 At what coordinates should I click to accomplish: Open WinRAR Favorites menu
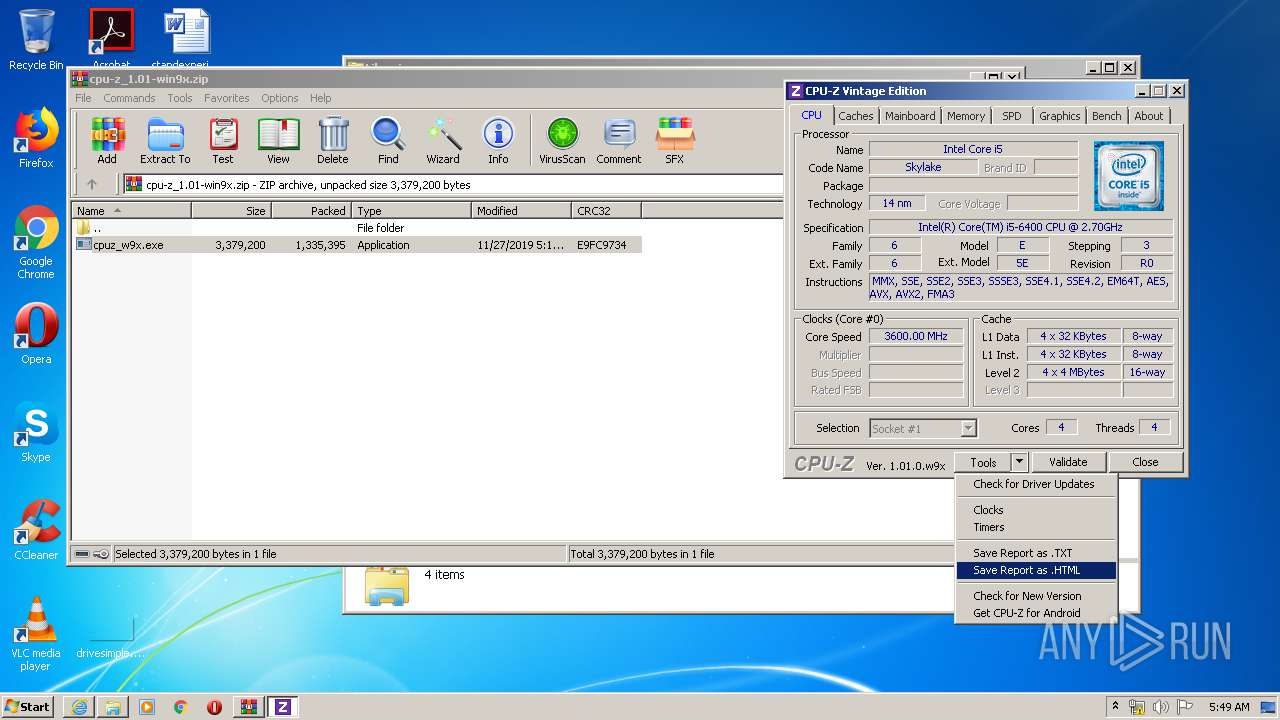pos(227,98)
